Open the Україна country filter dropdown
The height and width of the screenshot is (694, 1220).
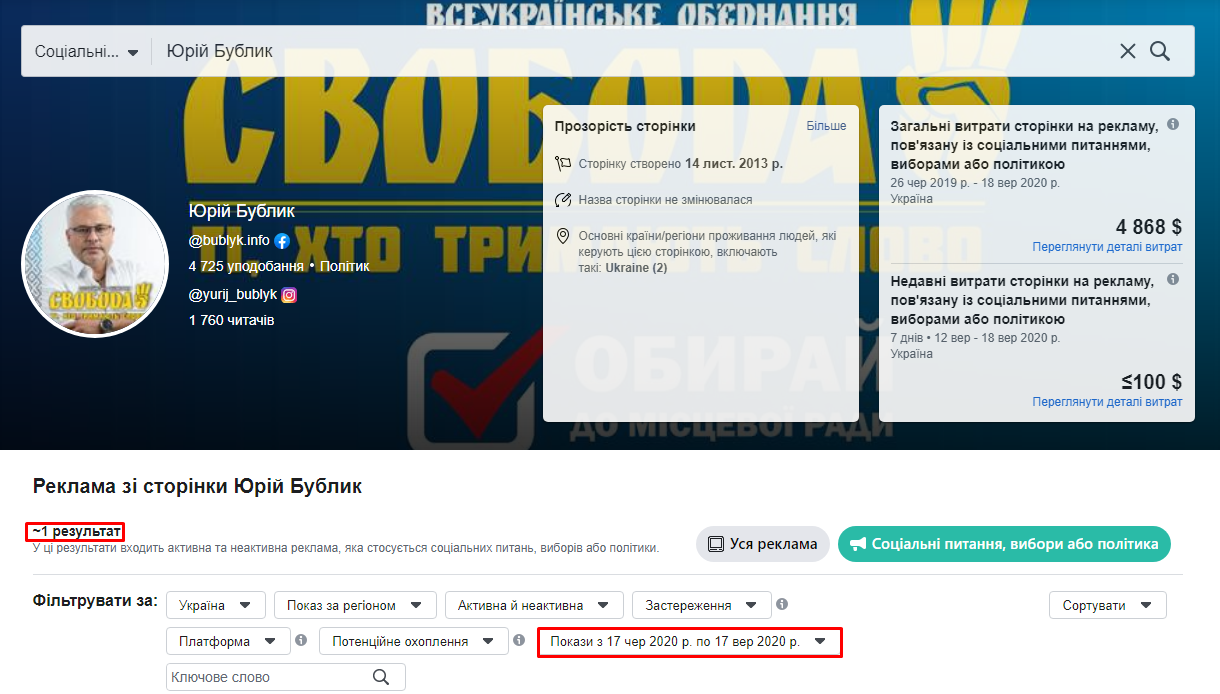pyautogui.click(x=216, y=605)
